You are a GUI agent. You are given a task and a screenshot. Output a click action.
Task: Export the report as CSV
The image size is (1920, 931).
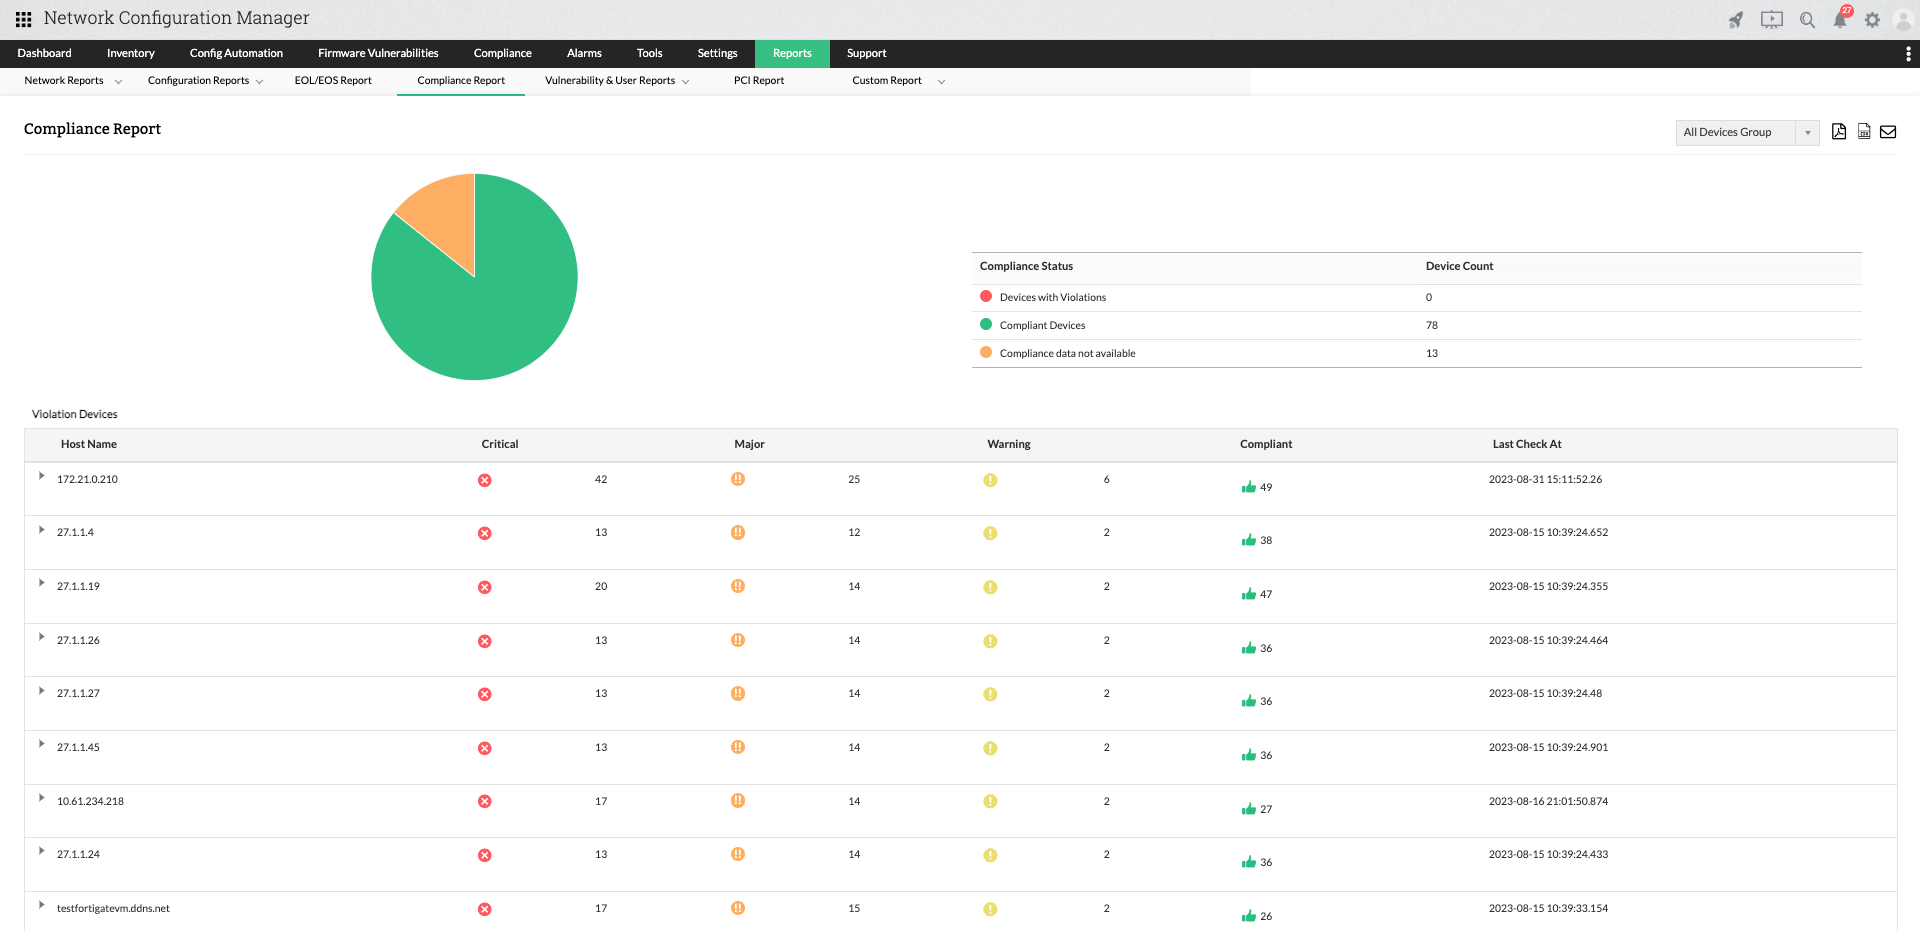pyautogui.click(x=1864, y=132)
